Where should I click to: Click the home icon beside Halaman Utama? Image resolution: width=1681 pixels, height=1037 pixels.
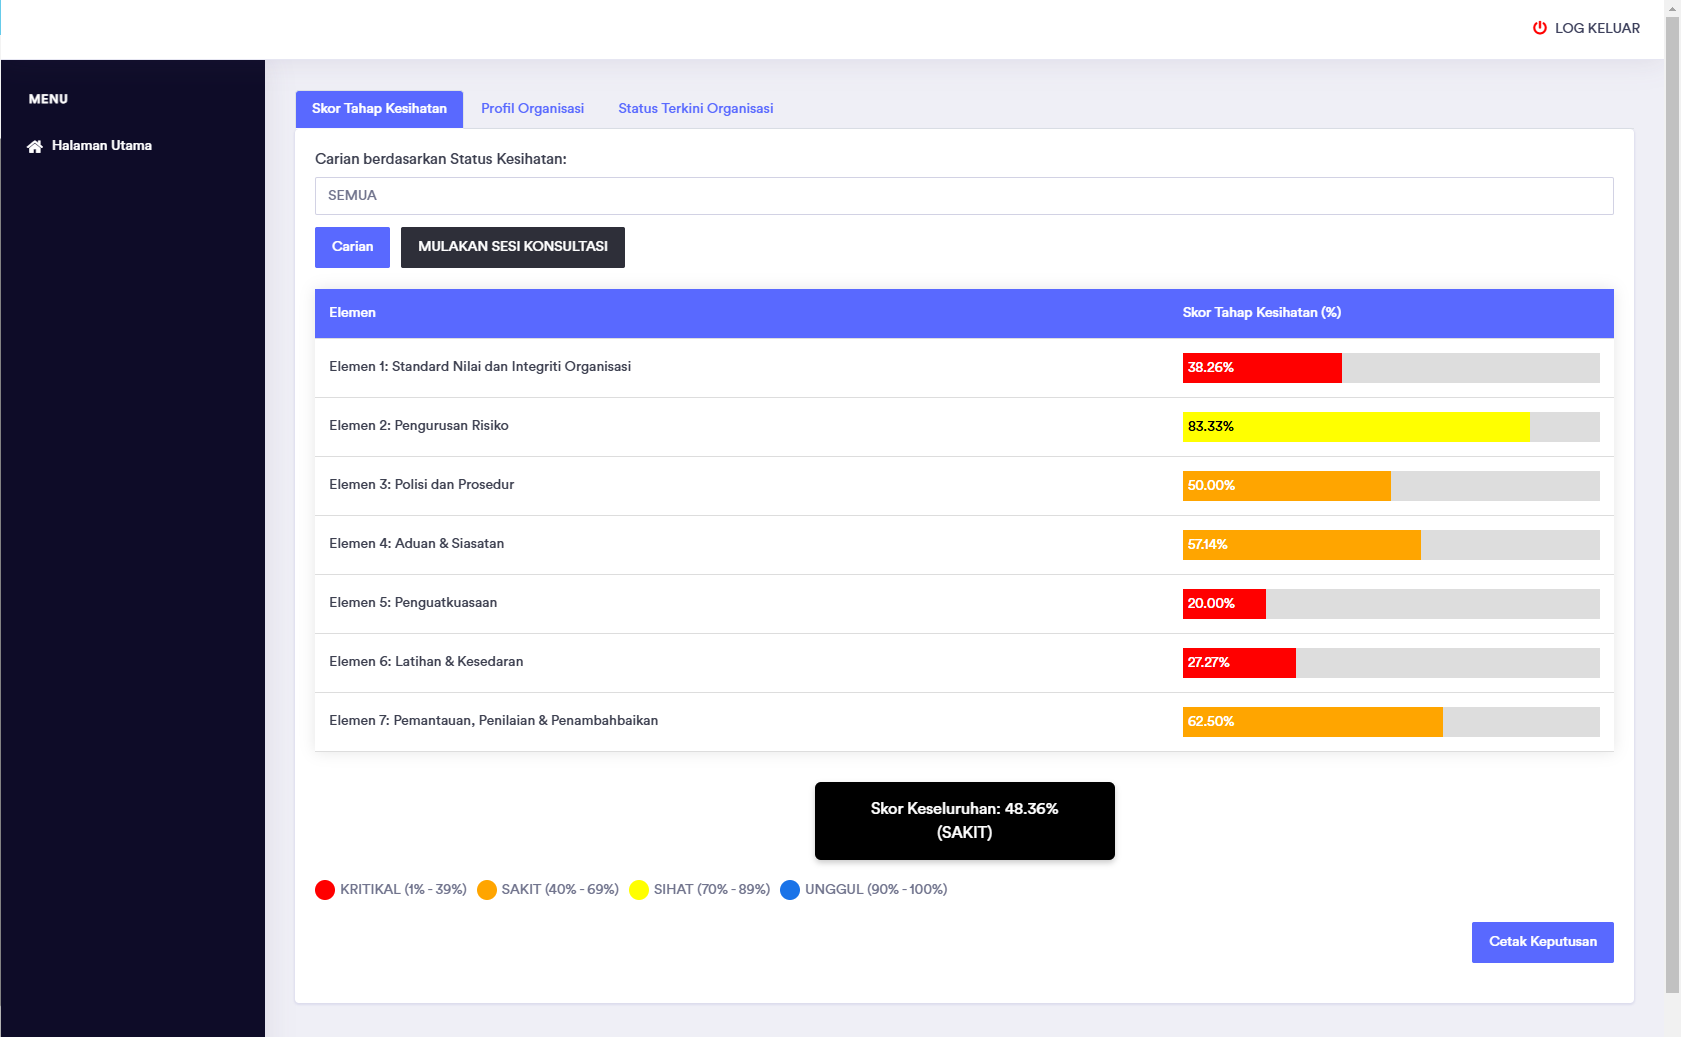pyautogui.click(x=35, y=146)
